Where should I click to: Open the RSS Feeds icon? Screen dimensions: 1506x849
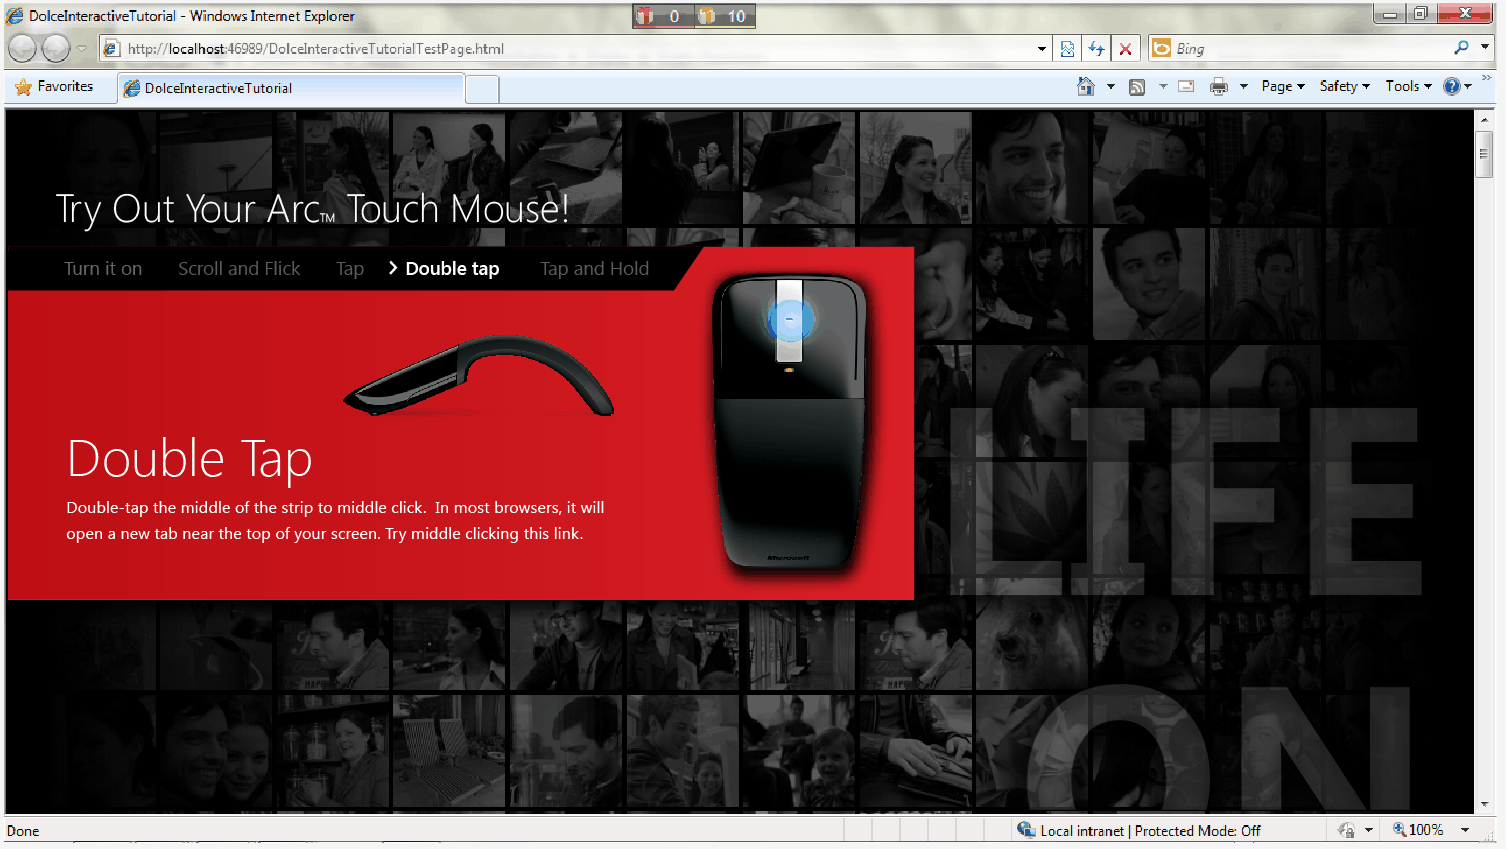pos(1137,87)
